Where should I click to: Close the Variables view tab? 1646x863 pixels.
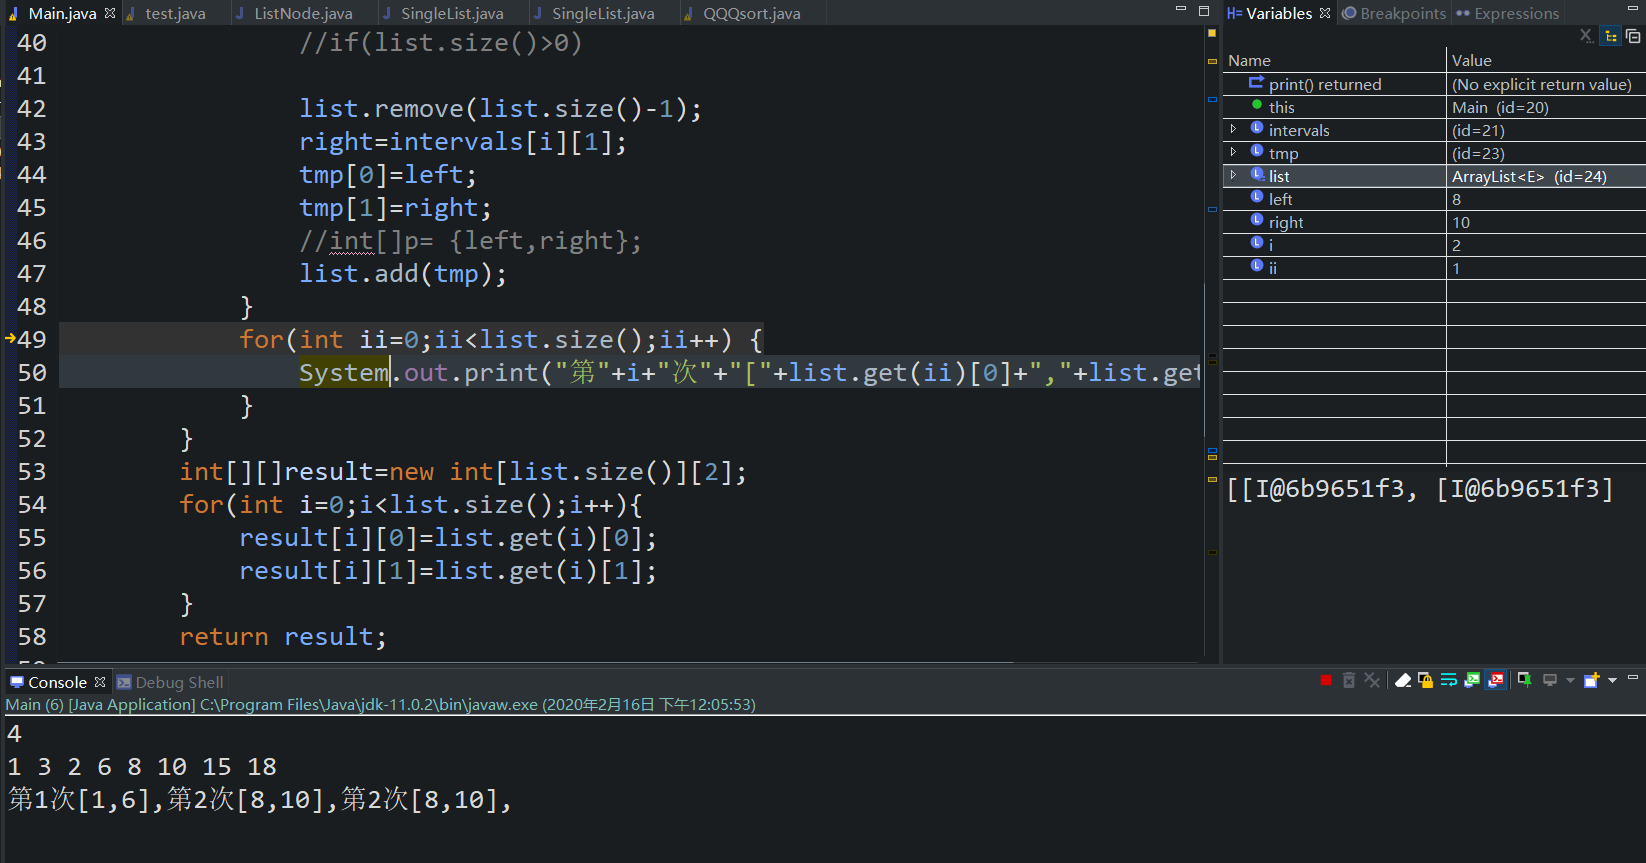pos(1325,13)
